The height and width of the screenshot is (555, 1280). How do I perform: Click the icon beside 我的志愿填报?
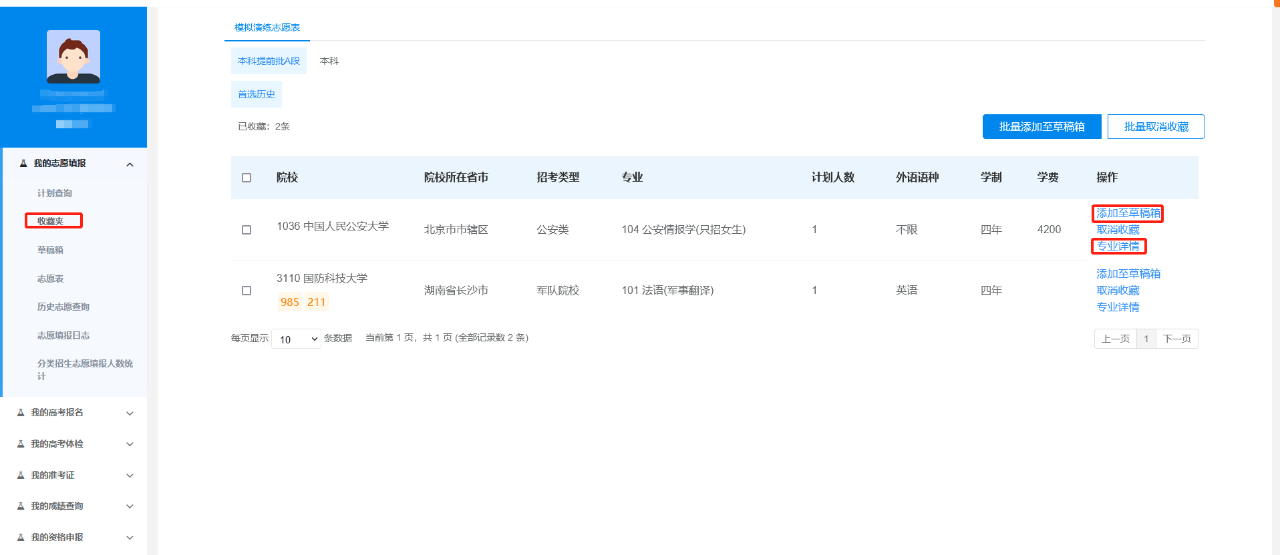coord(24,163)
